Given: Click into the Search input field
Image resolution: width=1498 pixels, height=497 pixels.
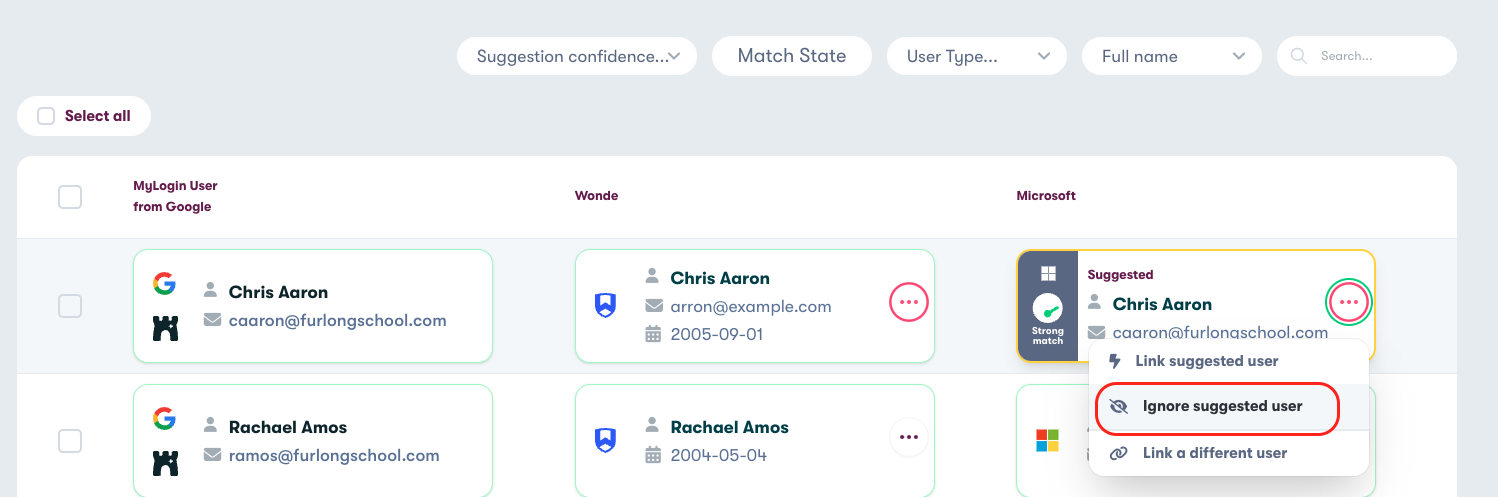Looking at the screenshot, I should (1367, 56).
